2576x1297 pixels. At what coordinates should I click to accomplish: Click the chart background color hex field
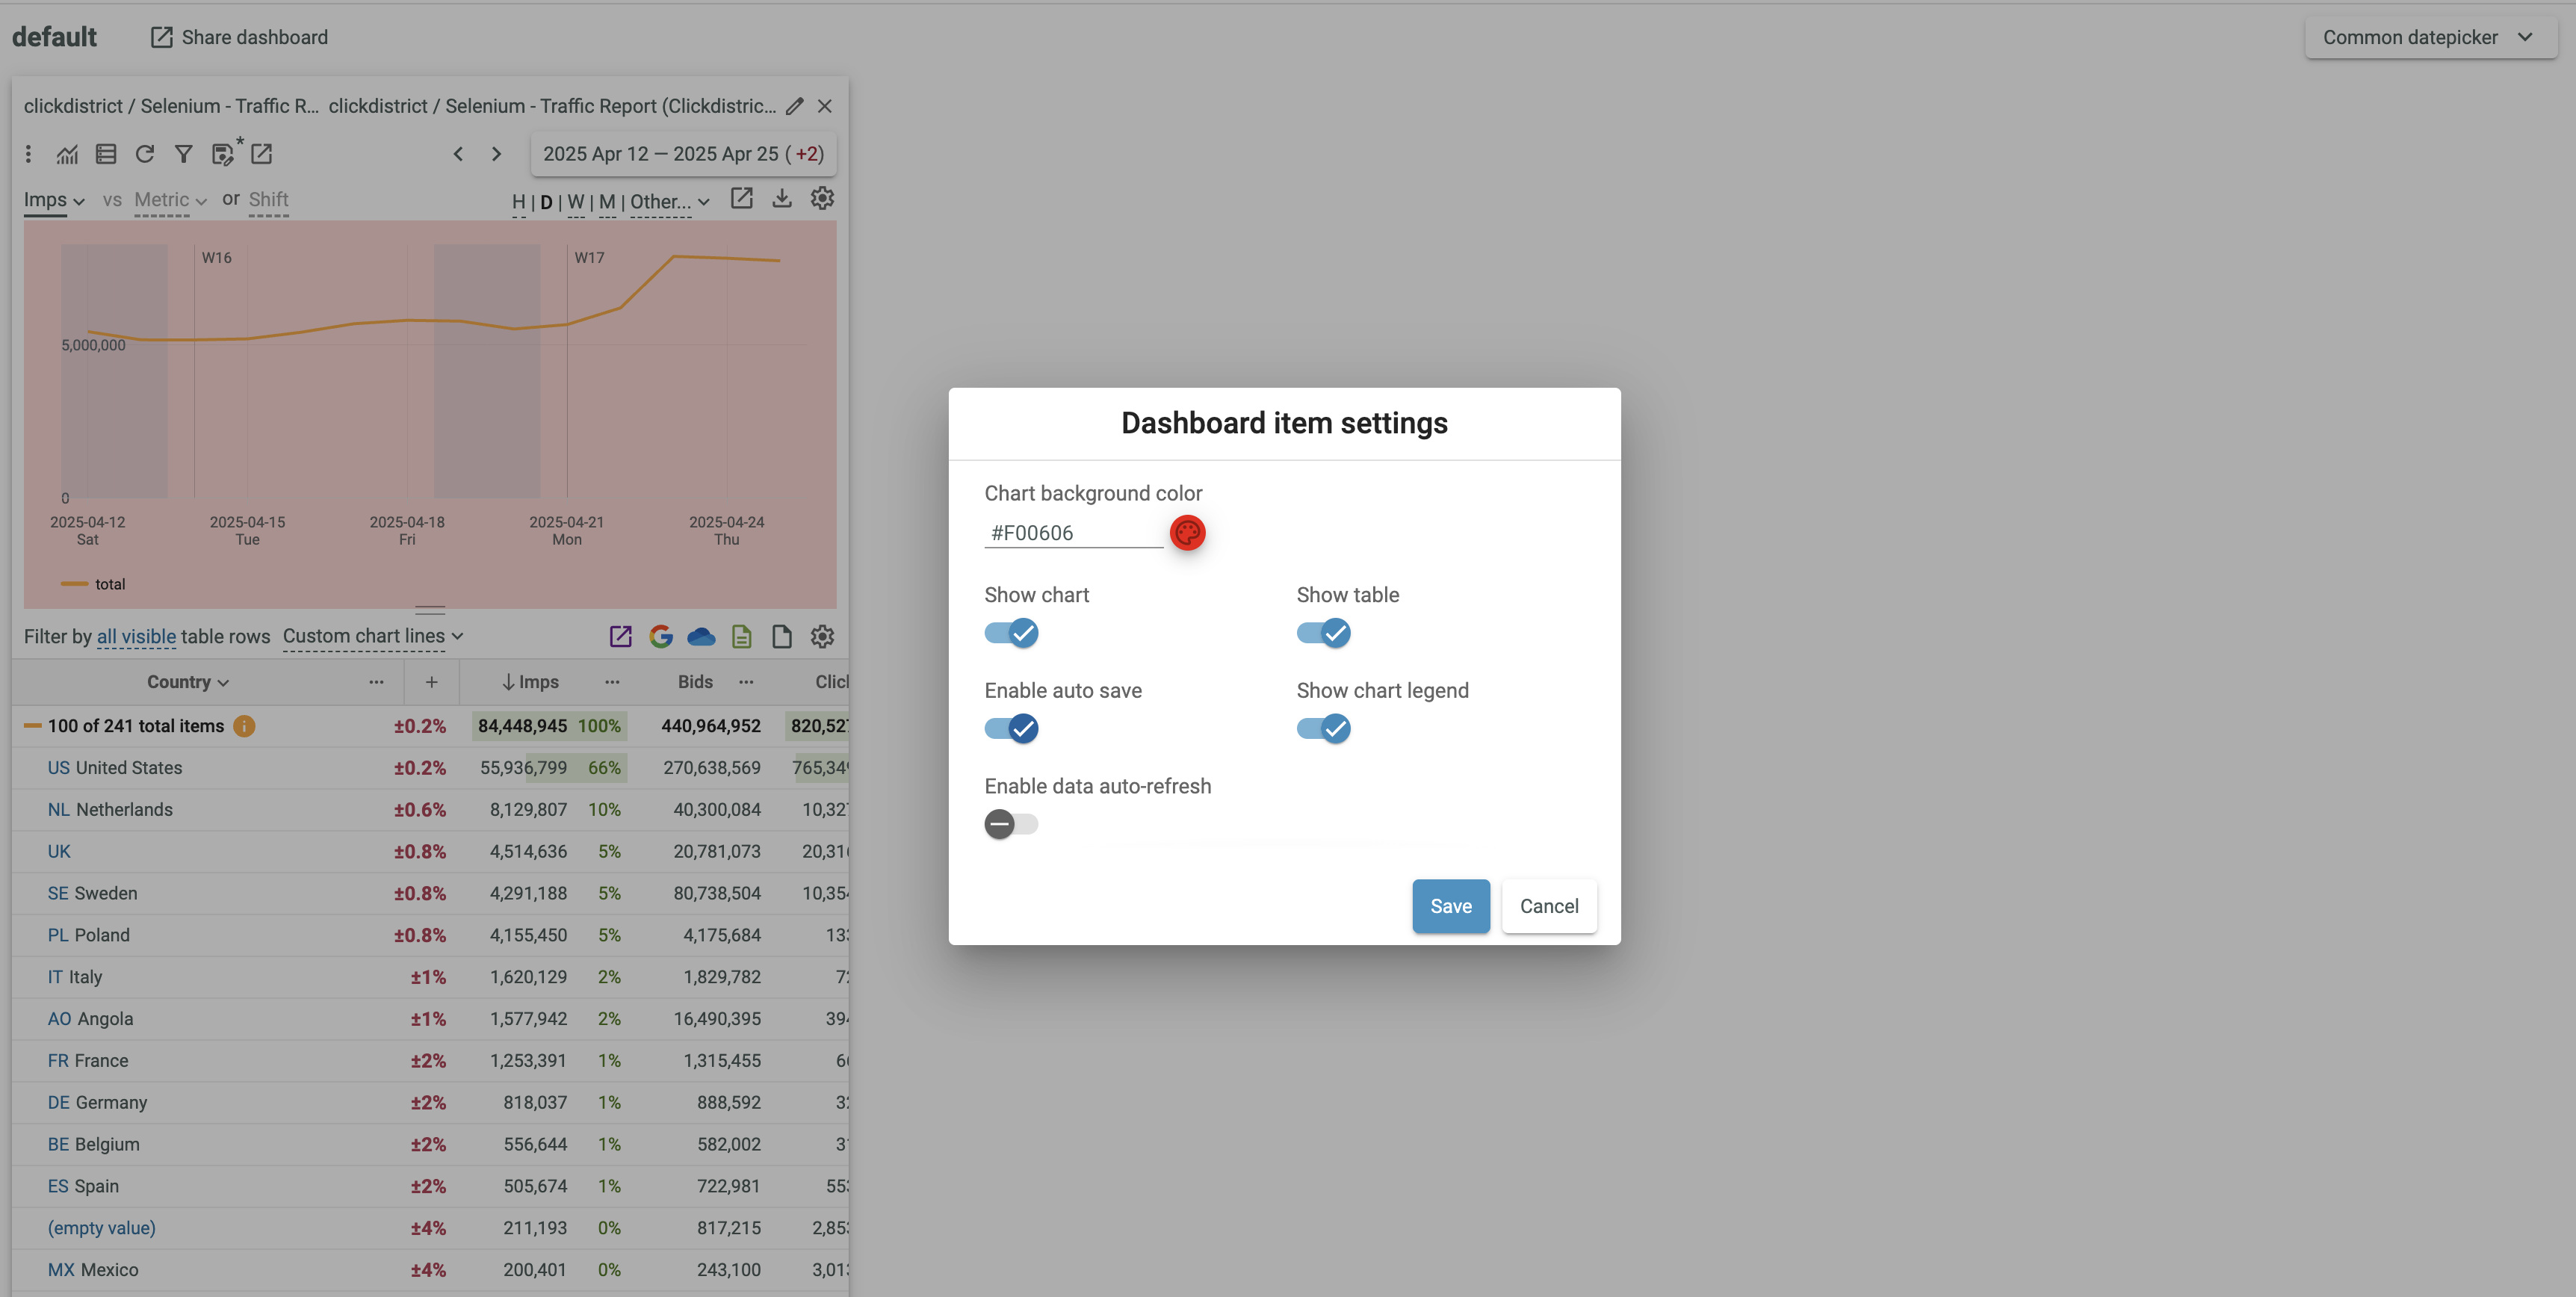1072,533
